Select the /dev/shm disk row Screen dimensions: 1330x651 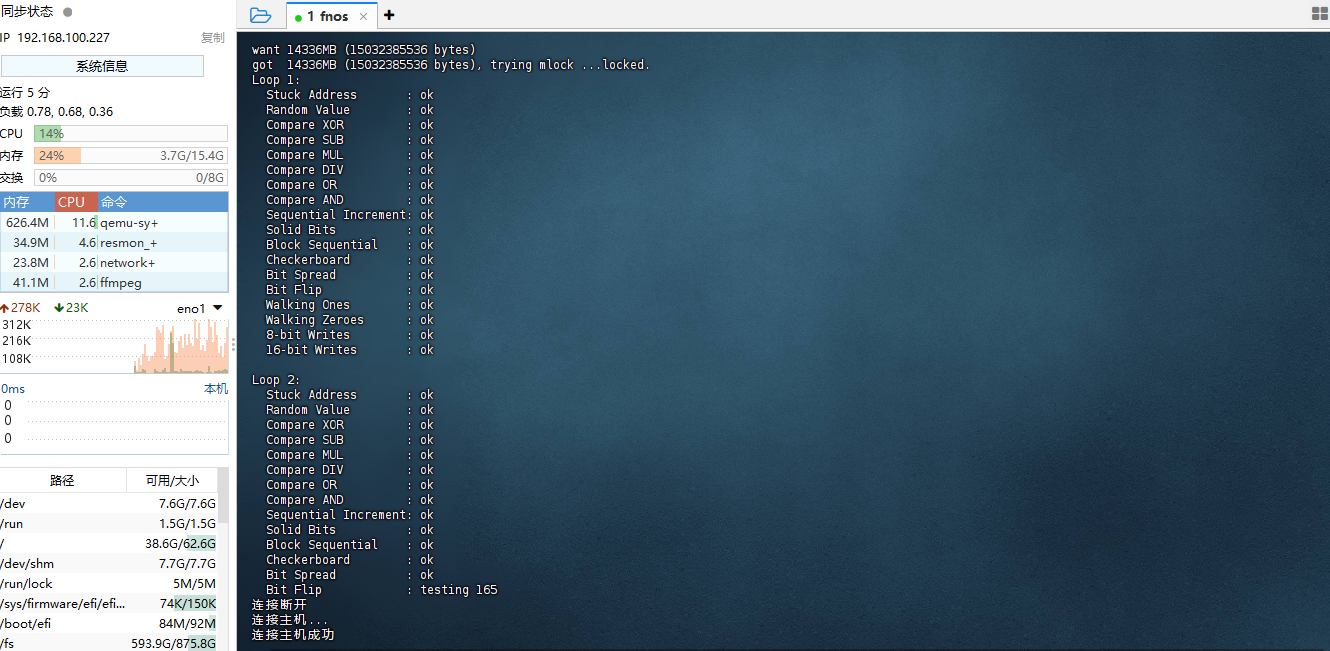pyautogui.click(x=108, y=563)
